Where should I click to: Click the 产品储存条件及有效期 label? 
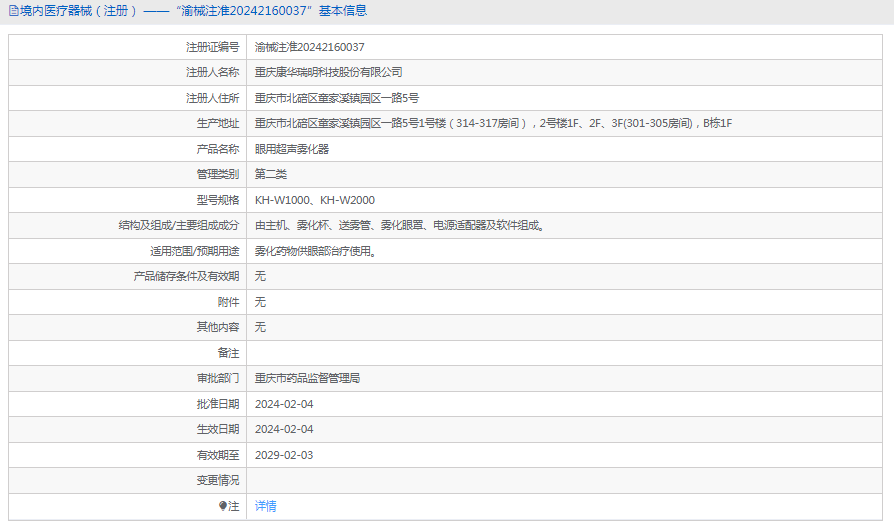tap(186, 277)
